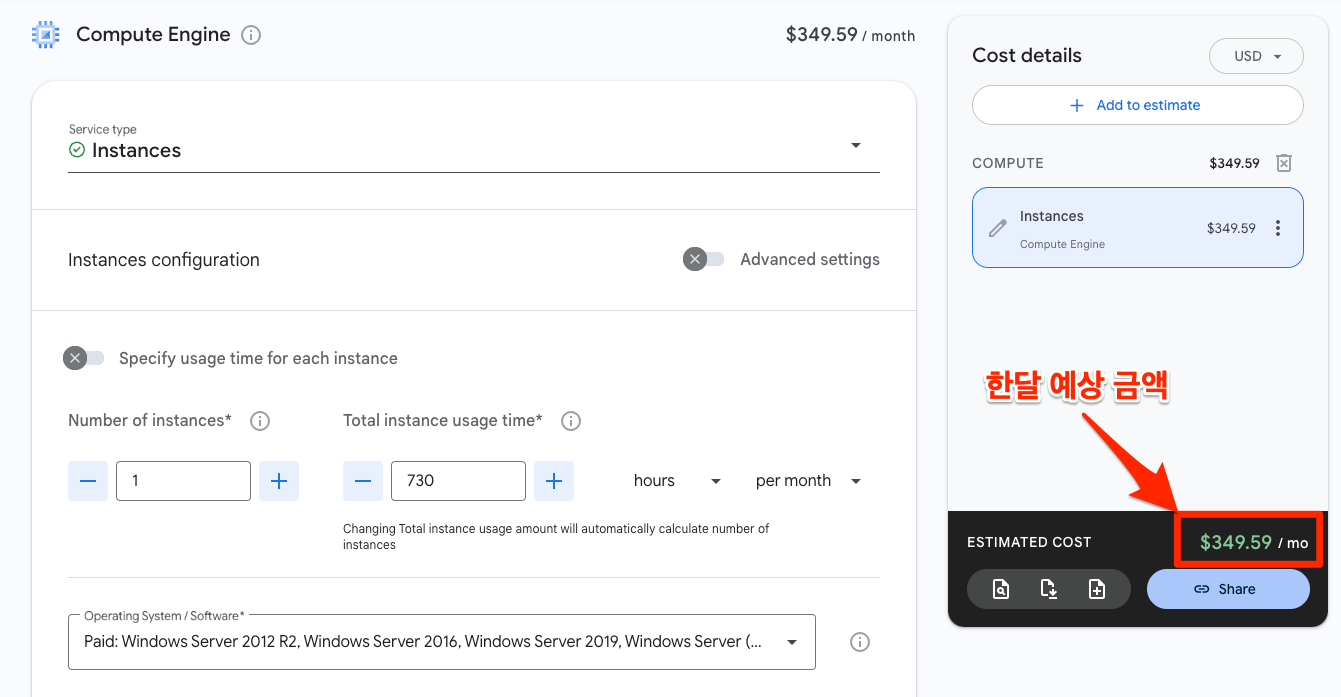Click Instances configuration heading

[x=164, y=260]
